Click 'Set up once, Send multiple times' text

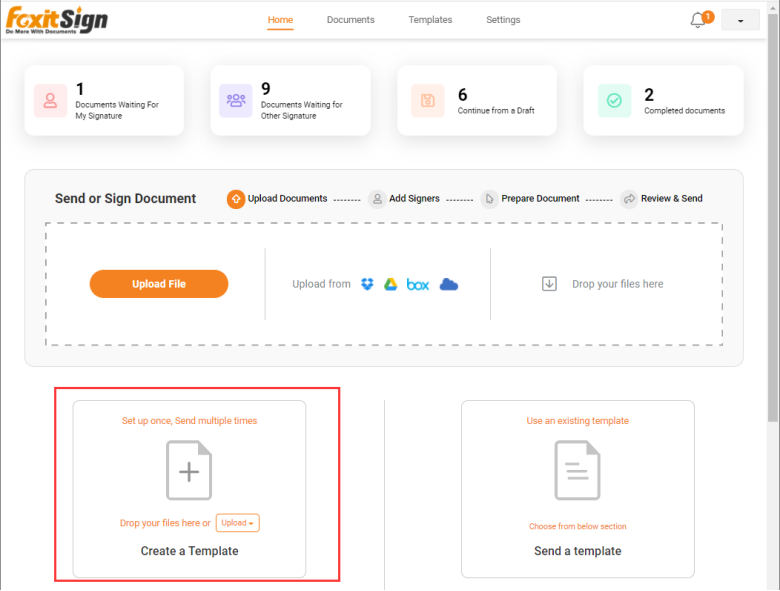pyautogui.click(x=189, y=421)
